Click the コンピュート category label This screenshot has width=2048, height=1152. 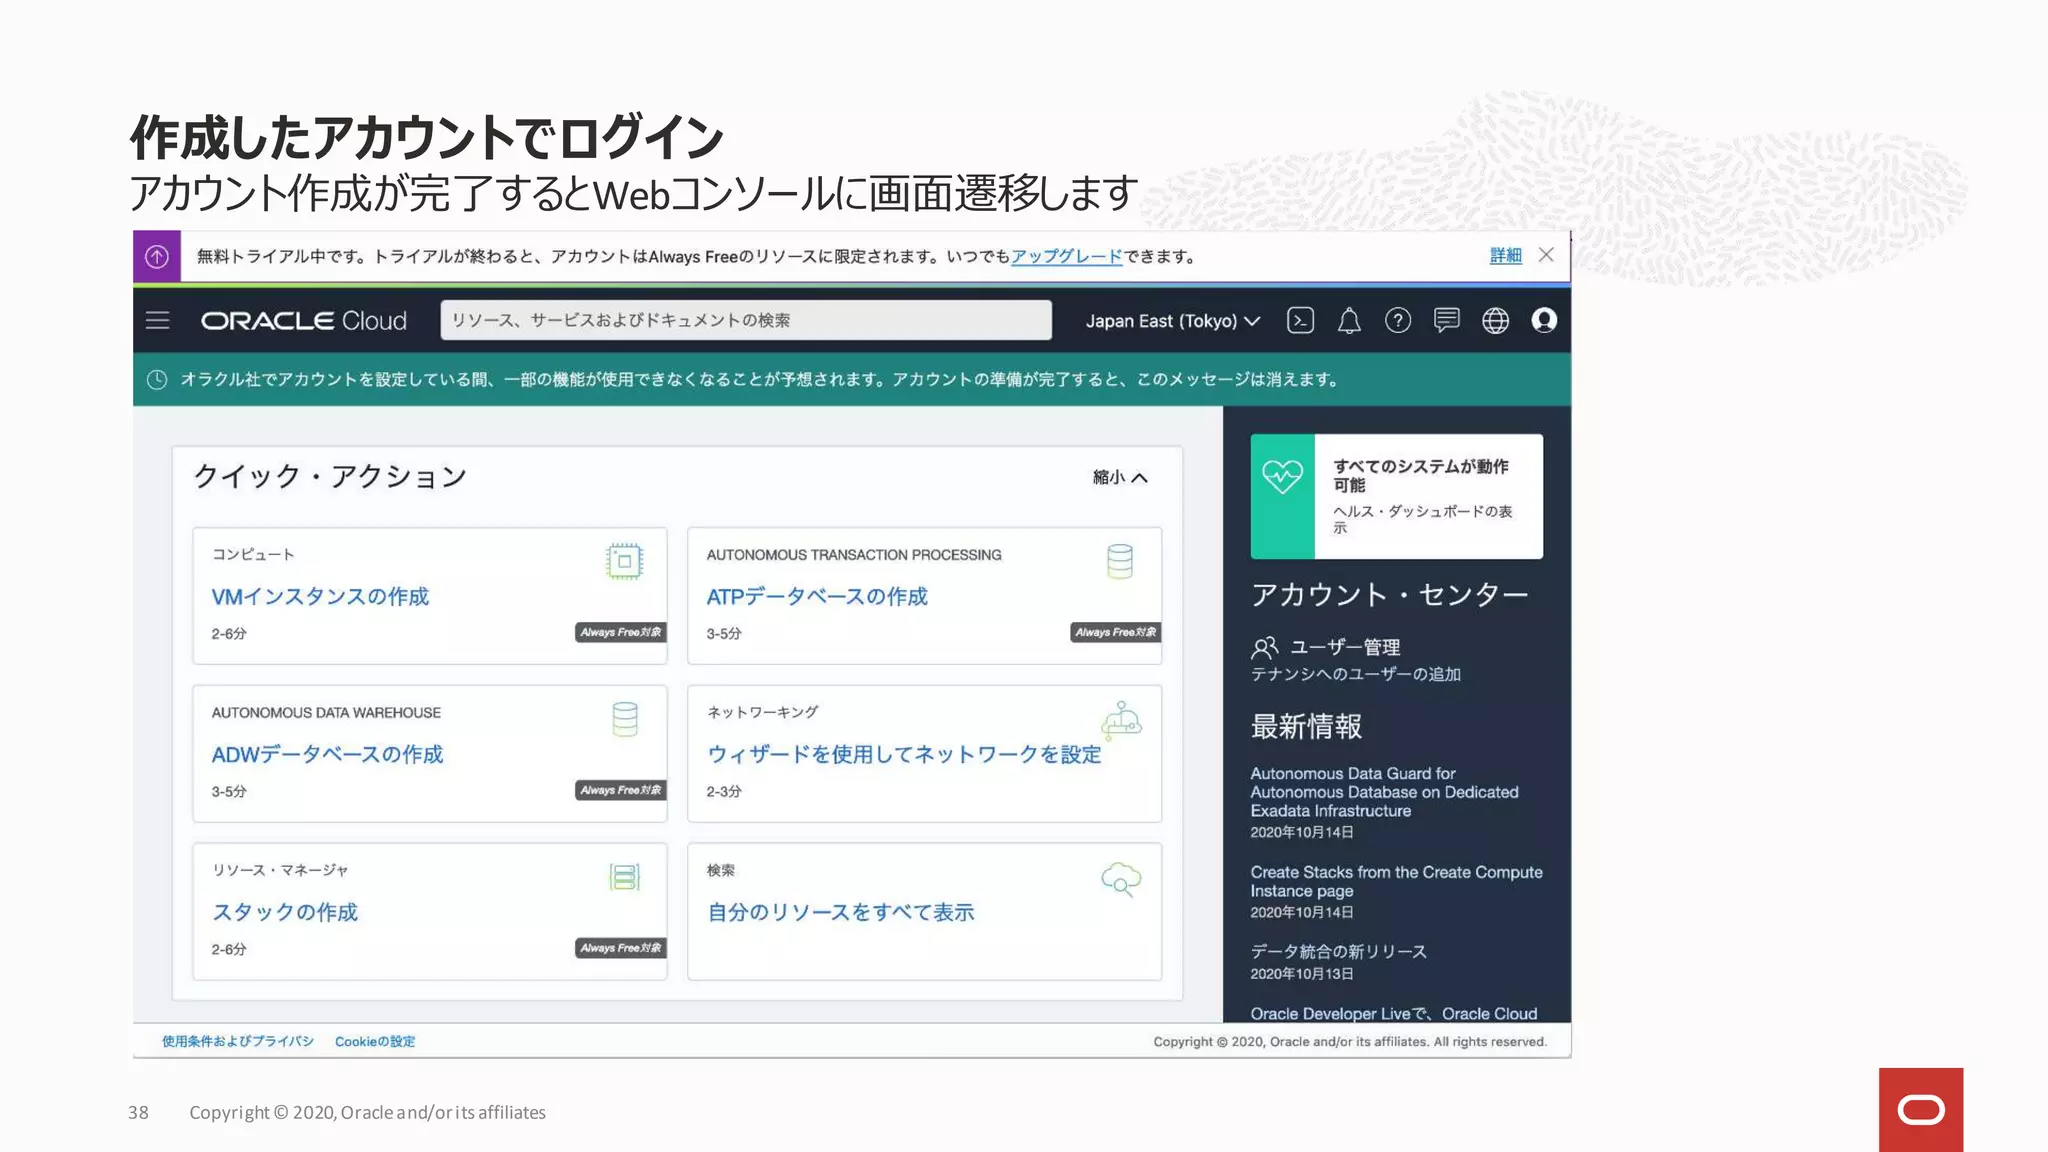click(x=253, y=554)
